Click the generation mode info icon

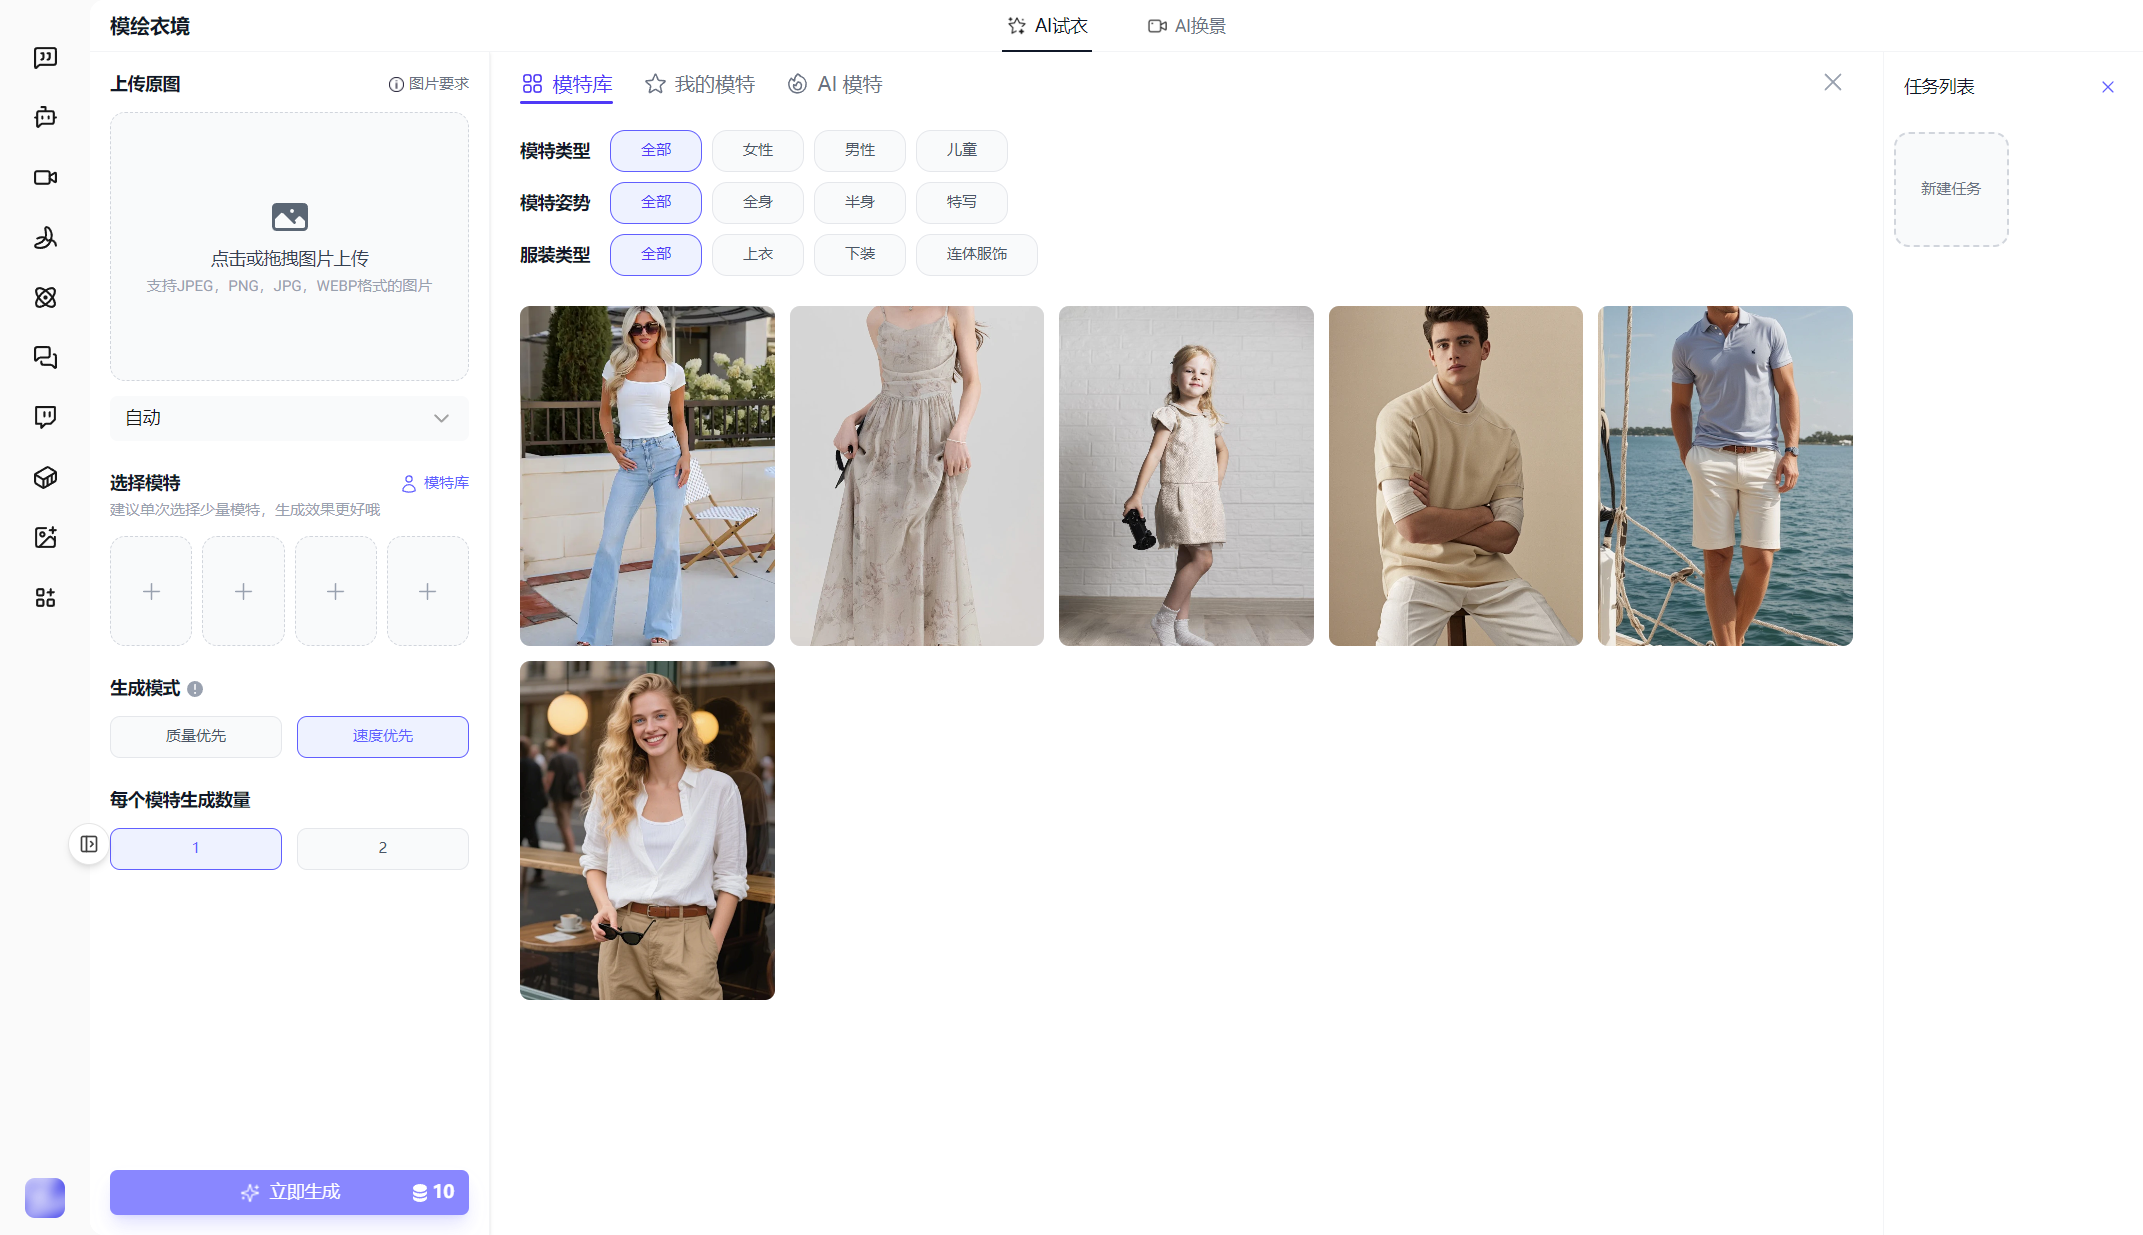[195, 689]
